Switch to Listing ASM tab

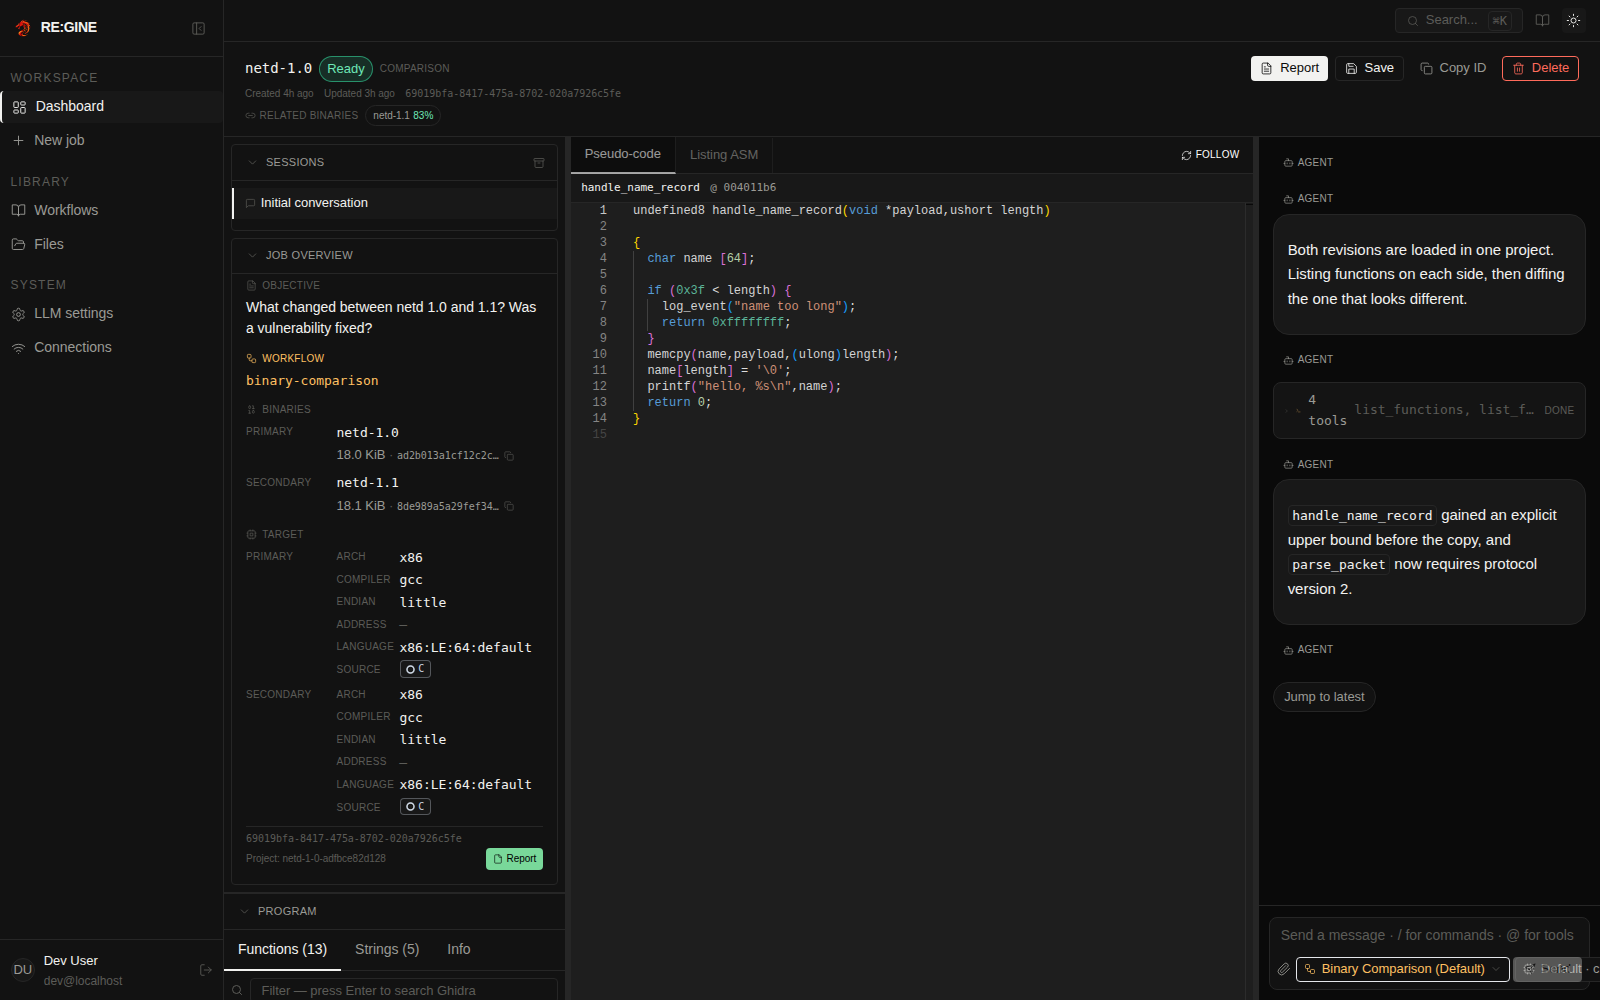tap(724, 155)
